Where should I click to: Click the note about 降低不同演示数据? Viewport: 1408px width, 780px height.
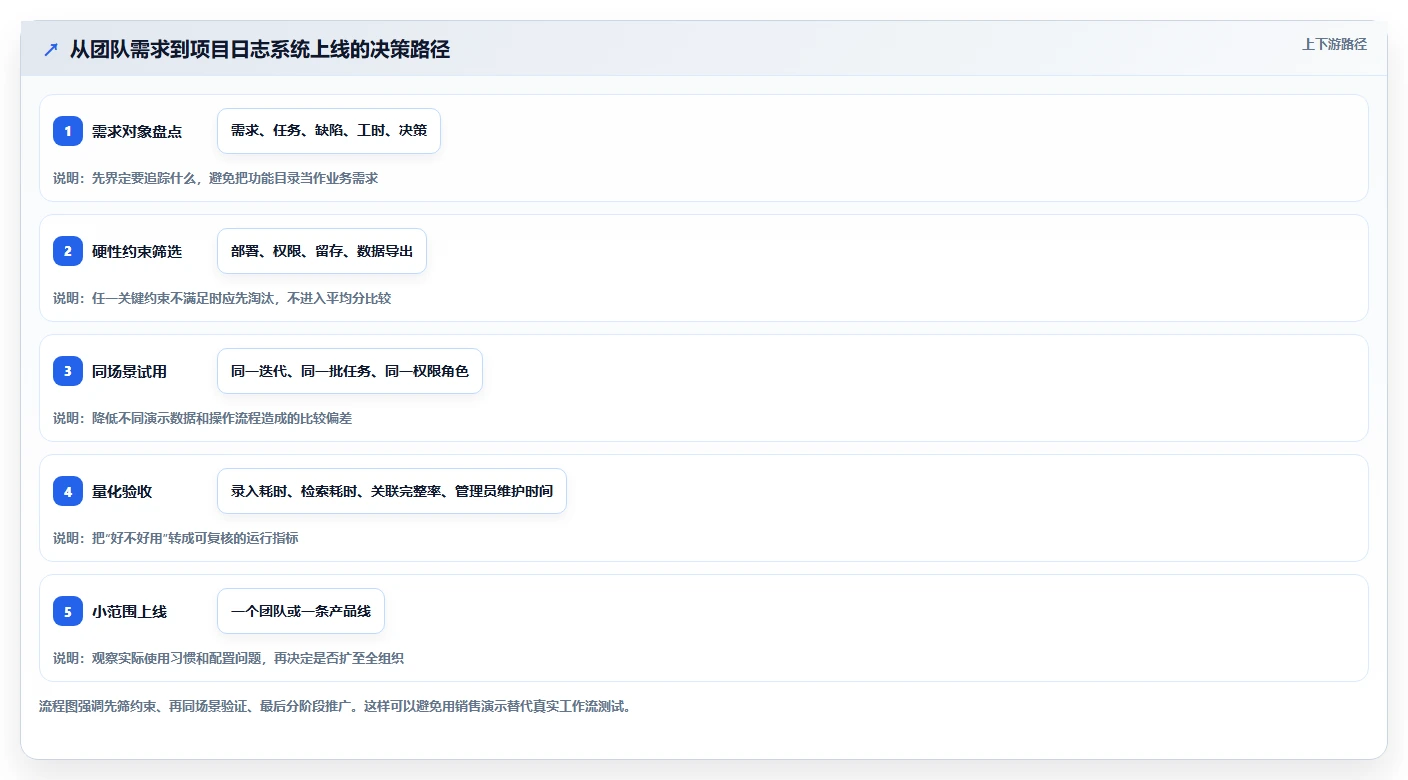(203, 418)
